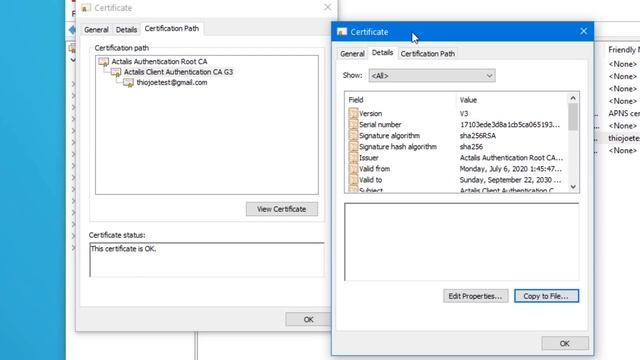Select Actalis Client Authentication CA G3 node
The height and width of the screenshot is (360, 640).
178,72
